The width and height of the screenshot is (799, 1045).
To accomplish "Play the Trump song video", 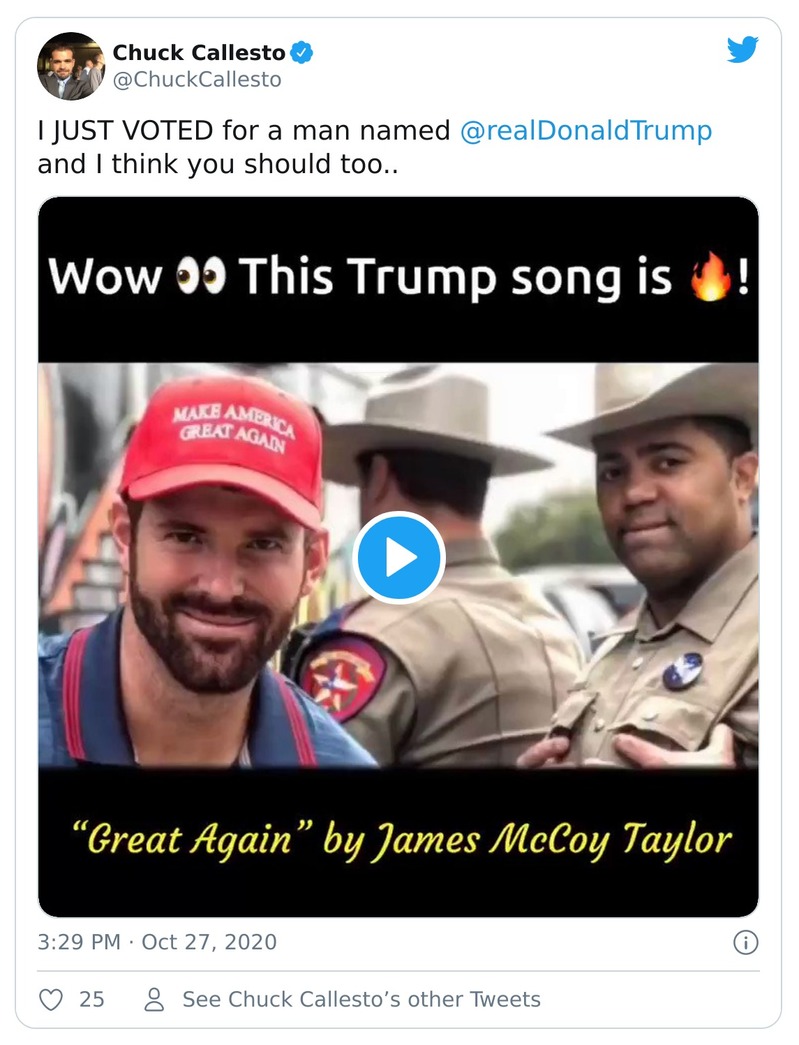I will [x=399, y=558].
